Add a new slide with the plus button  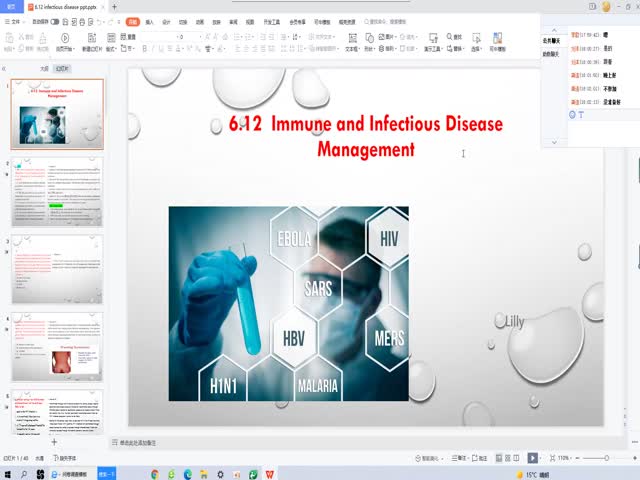[x=54, y=442]
